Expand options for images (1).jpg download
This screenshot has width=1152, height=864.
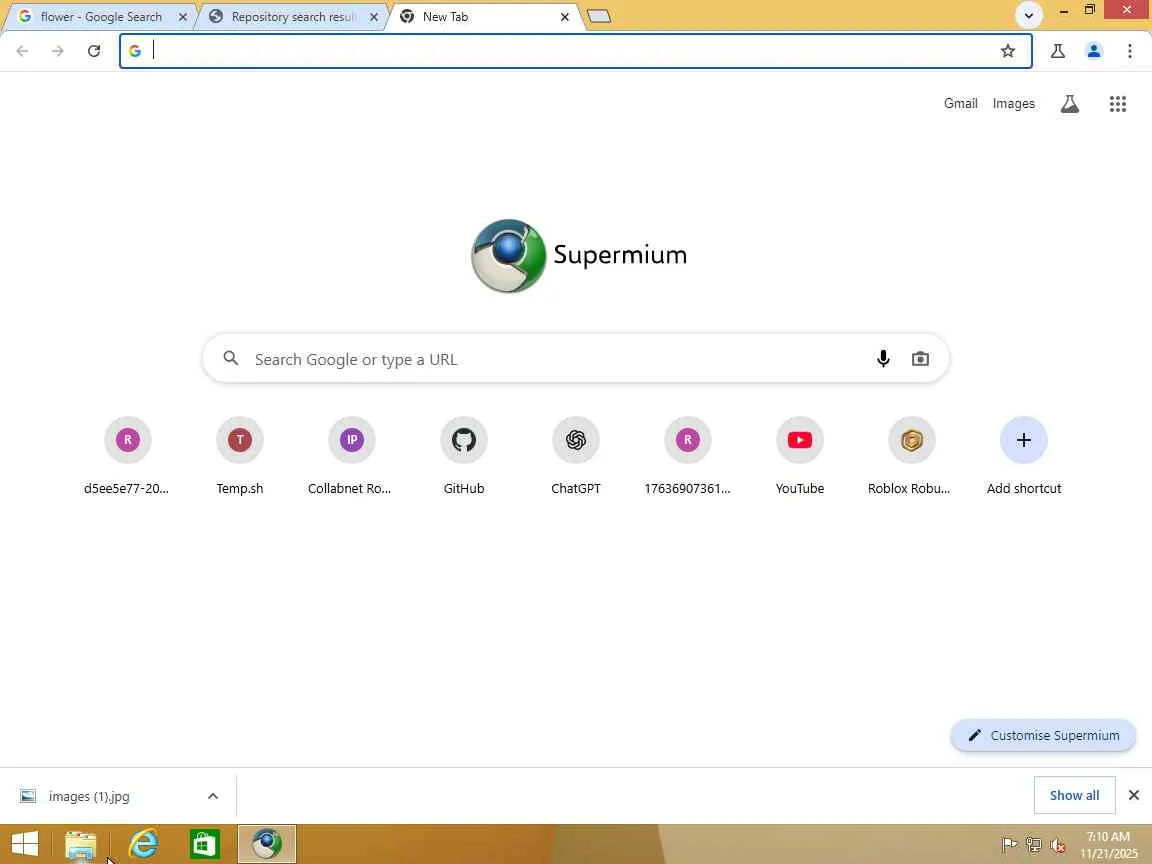[213, 796]
